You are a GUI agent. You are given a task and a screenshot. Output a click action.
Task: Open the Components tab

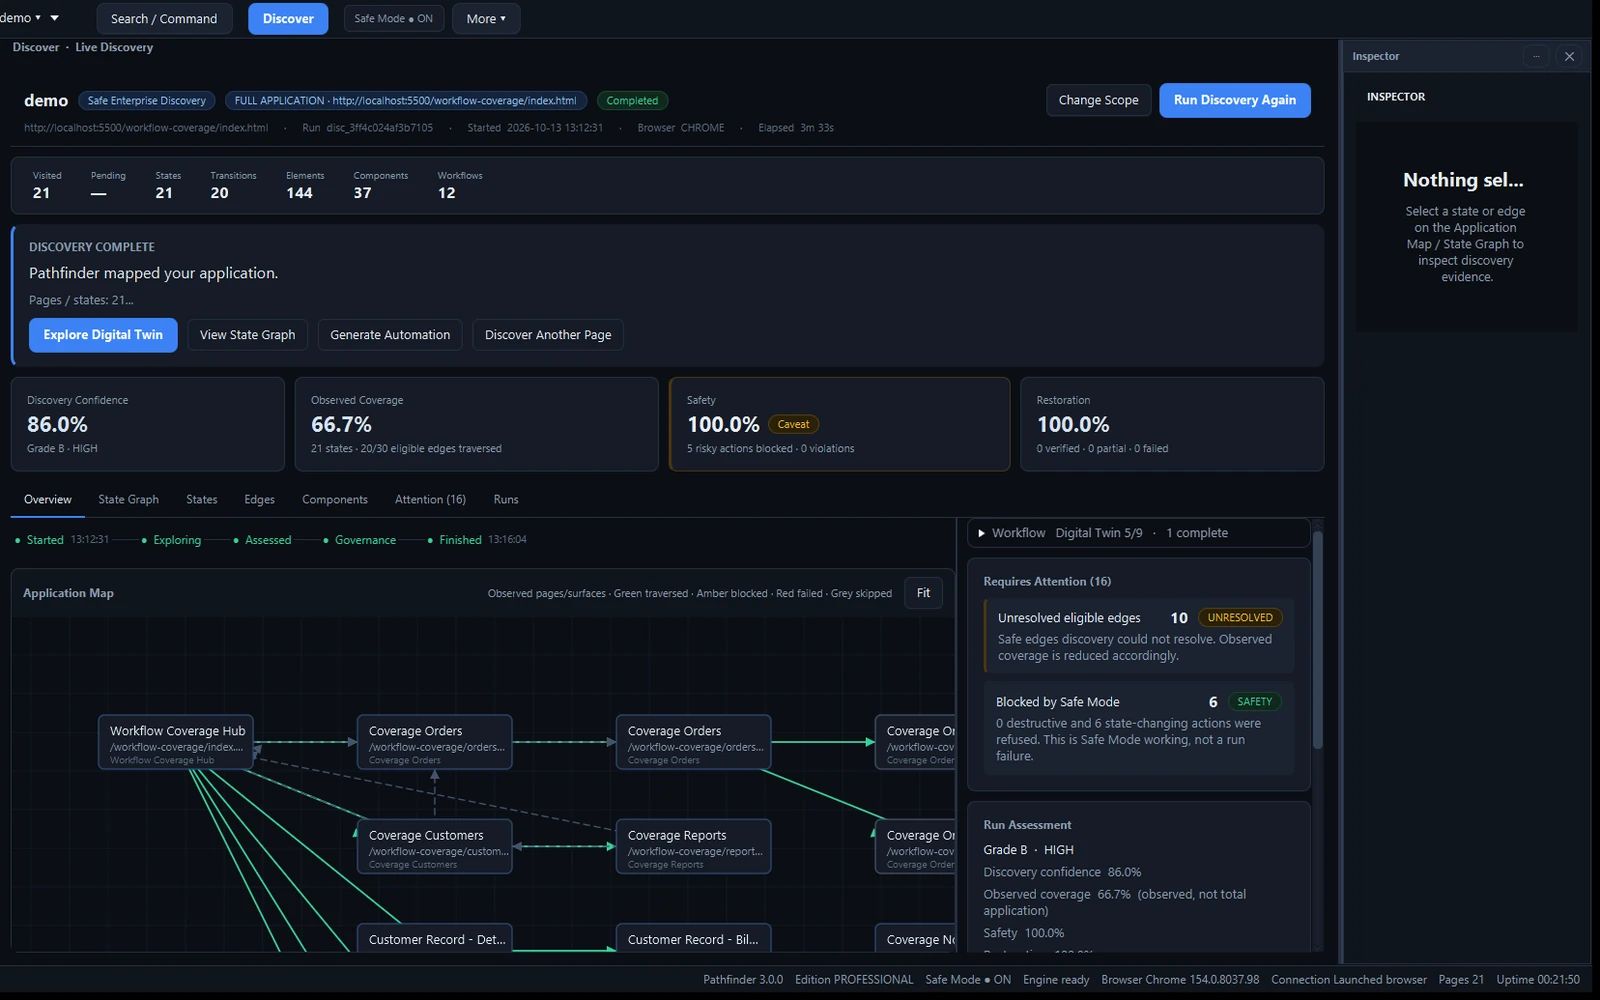(x=335, y=500)
